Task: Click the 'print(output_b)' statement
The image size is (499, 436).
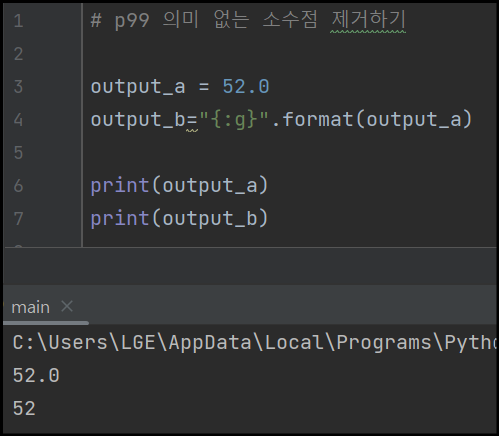Action: coord(180,218)
